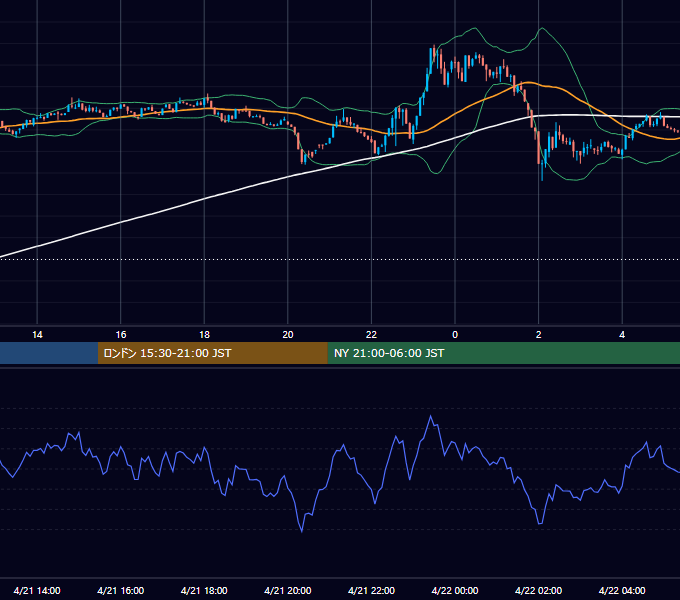Click the hour label 4 on price chart axis
Image resolution: width=680 pixels, height=600 pixels.
click(622, 335)
